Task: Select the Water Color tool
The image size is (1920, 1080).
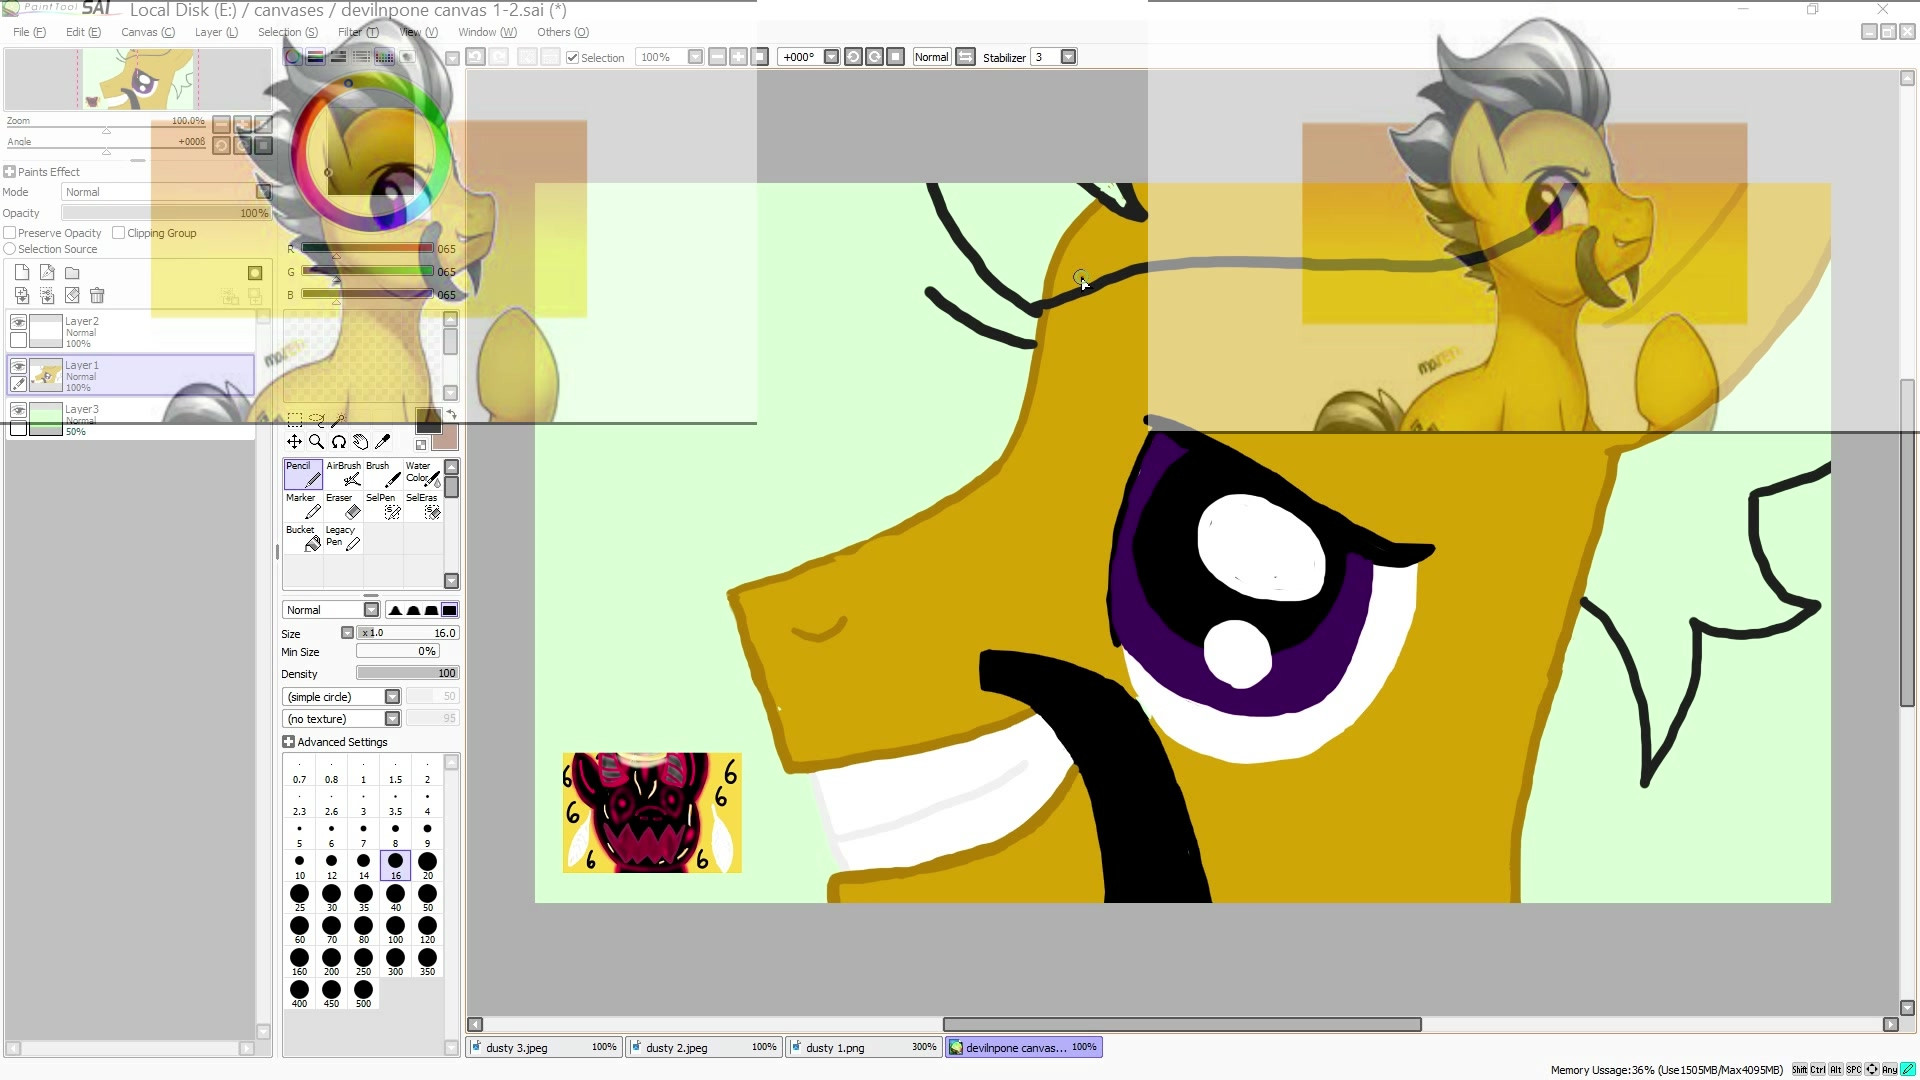Action: click(x=423, y=474)
